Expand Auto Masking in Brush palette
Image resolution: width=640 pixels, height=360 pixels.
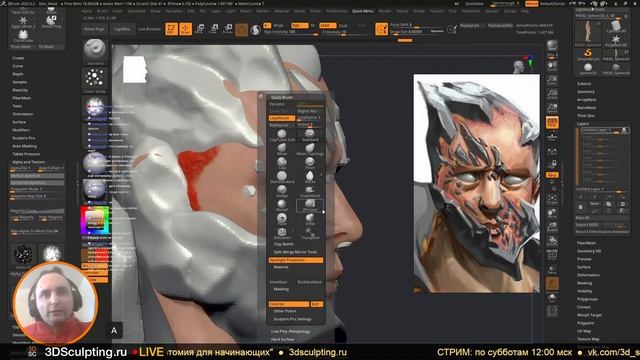click(24, 146)
